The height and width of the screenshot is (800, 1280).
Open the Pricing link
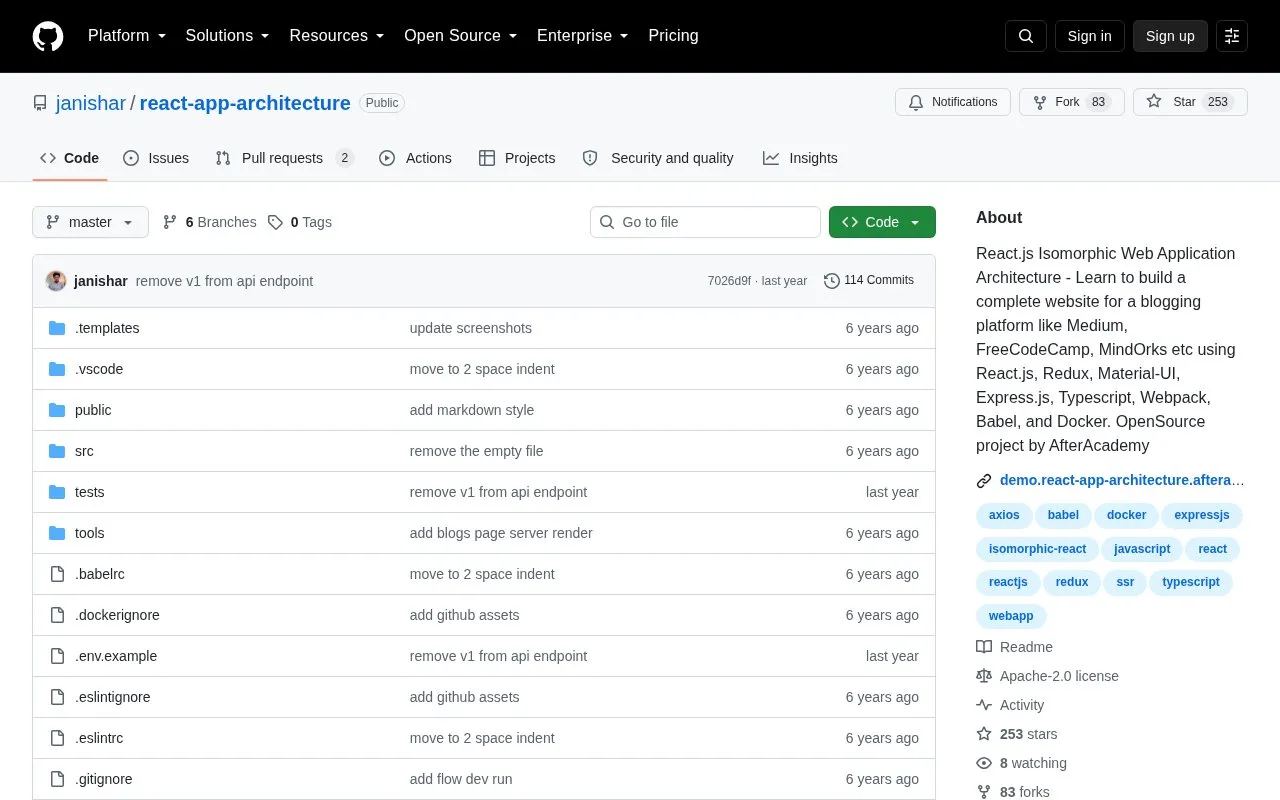coord(673,36)
